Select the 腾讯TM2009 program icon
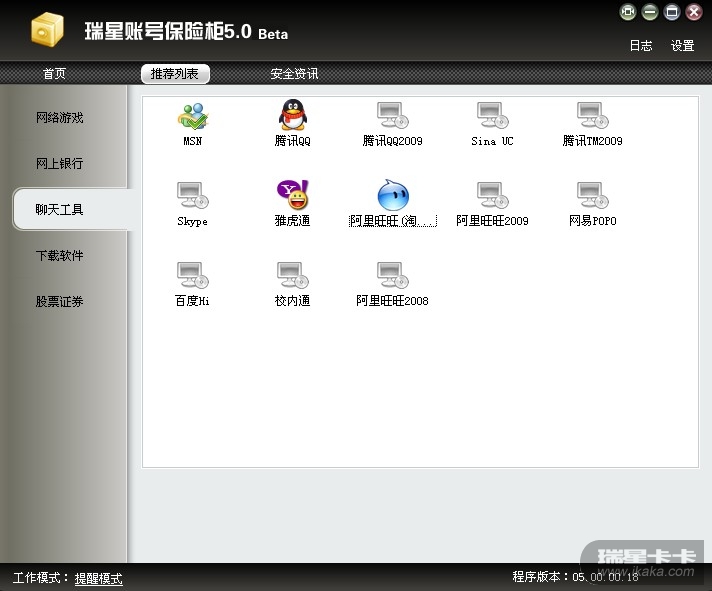This screenshot has width=712, height=591. click(x=593, y=115)
